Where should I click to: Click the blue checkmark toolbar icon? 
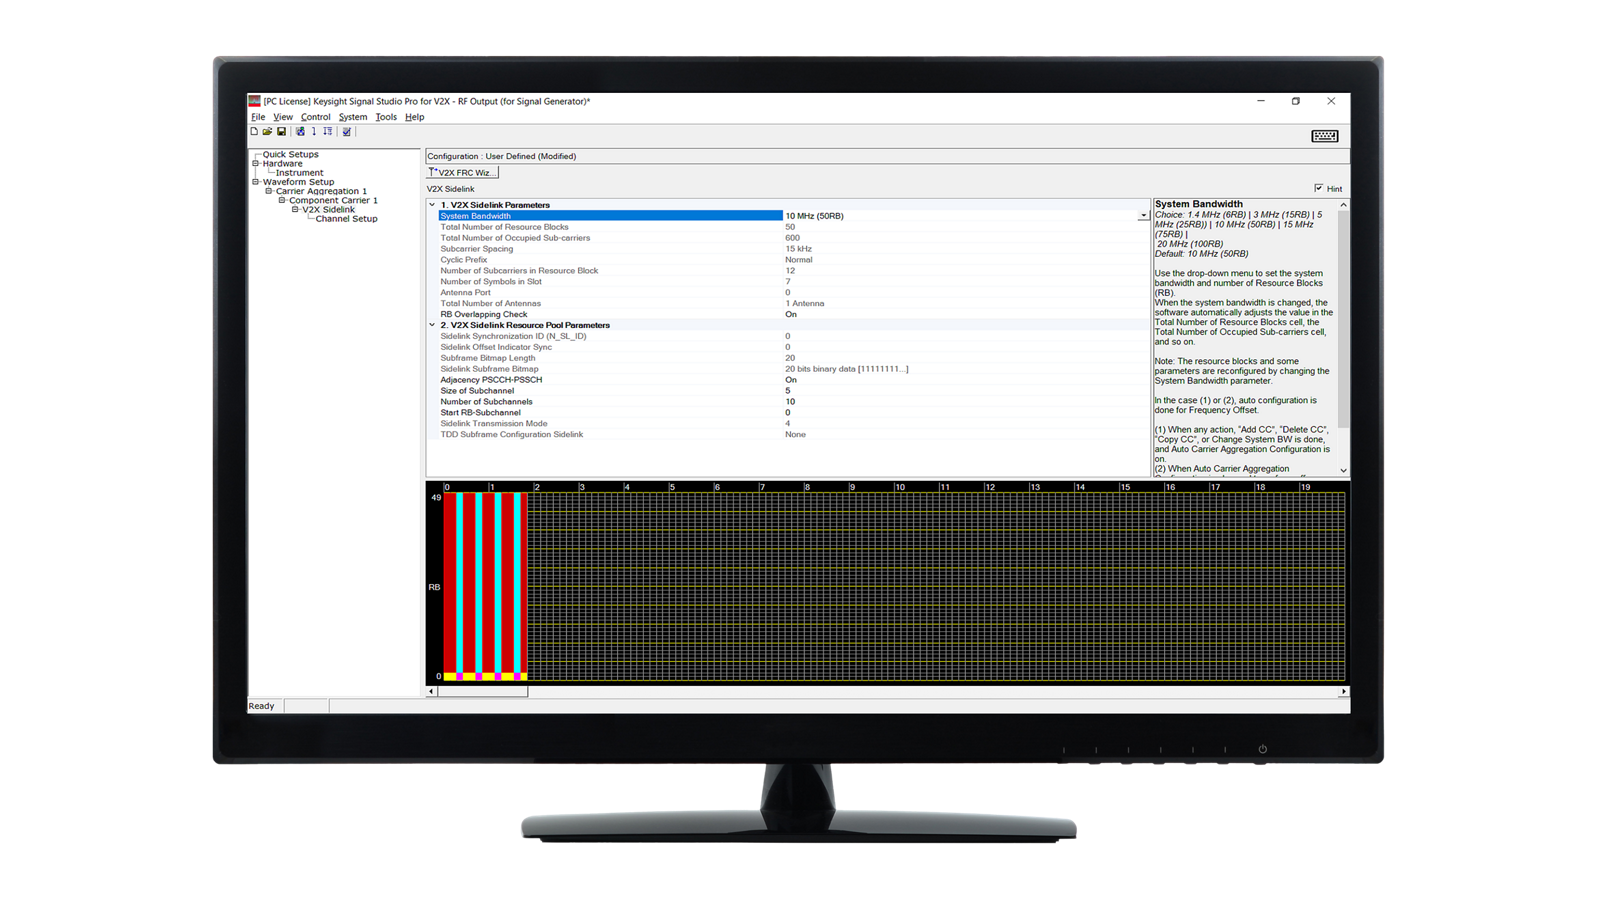(347, 131)
